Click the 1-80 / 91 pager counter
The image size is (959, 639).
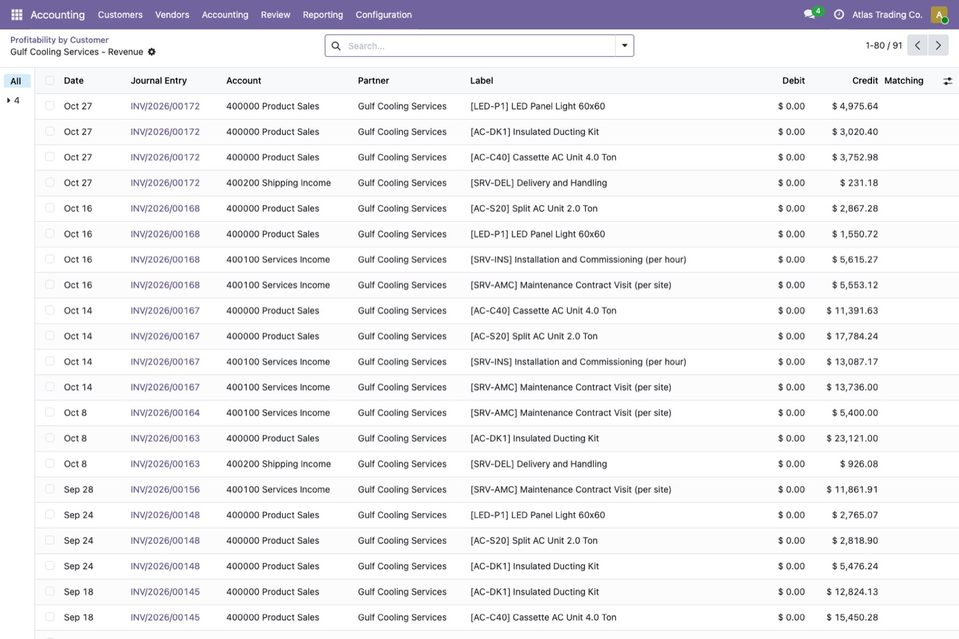(883, 46)
